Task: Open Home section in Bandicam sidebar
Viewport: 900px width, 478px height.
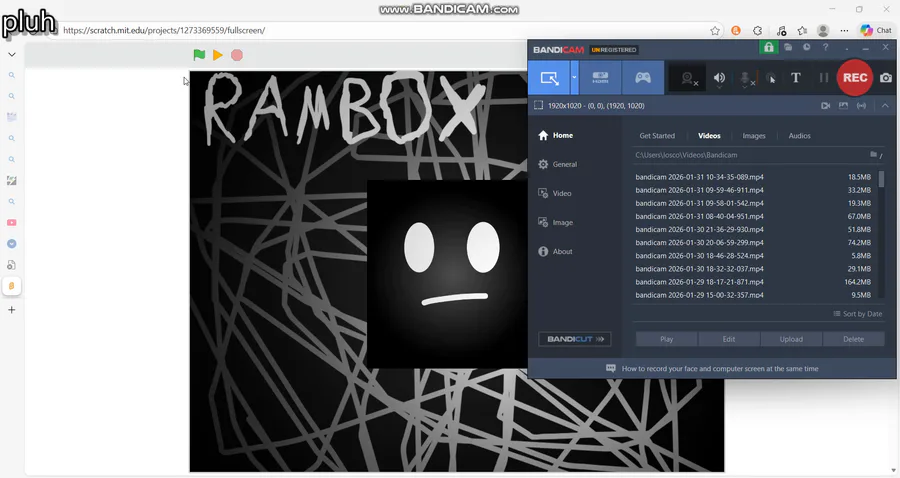Action: (556, 135)
